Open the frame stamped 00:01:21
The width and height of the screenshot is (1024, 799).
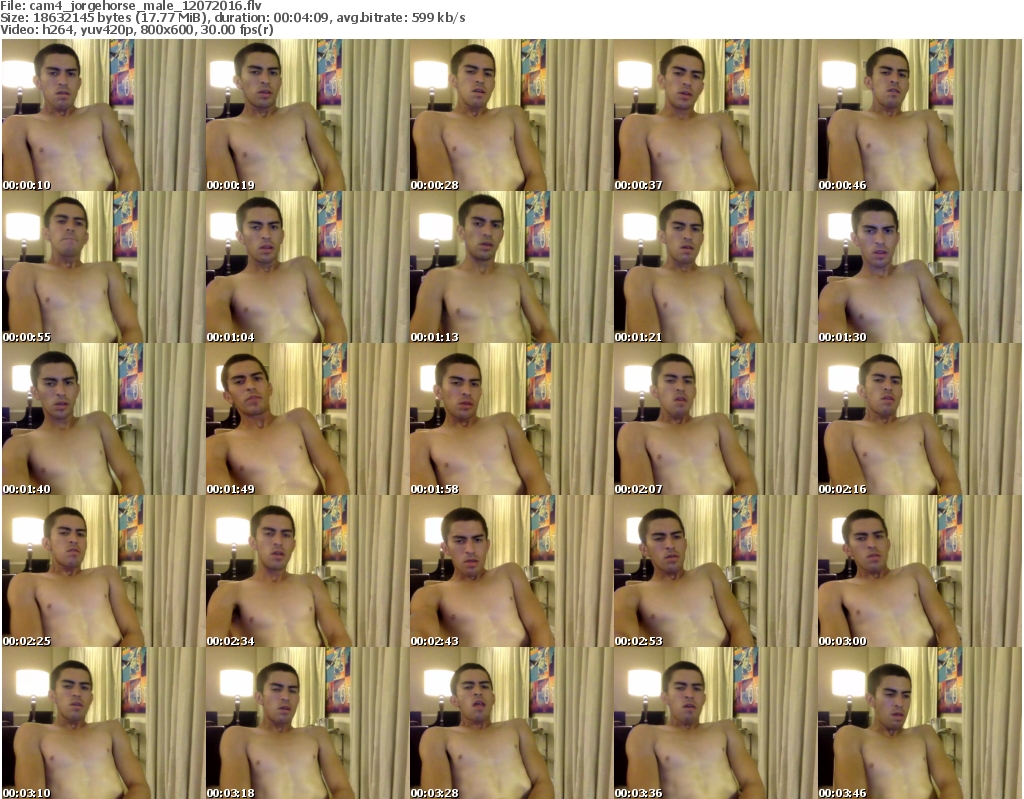(714, 267)
